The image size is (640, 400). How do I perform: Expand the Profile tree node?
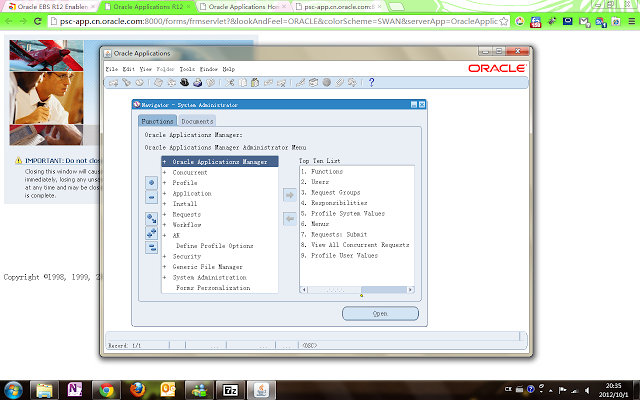coord(164,183)
